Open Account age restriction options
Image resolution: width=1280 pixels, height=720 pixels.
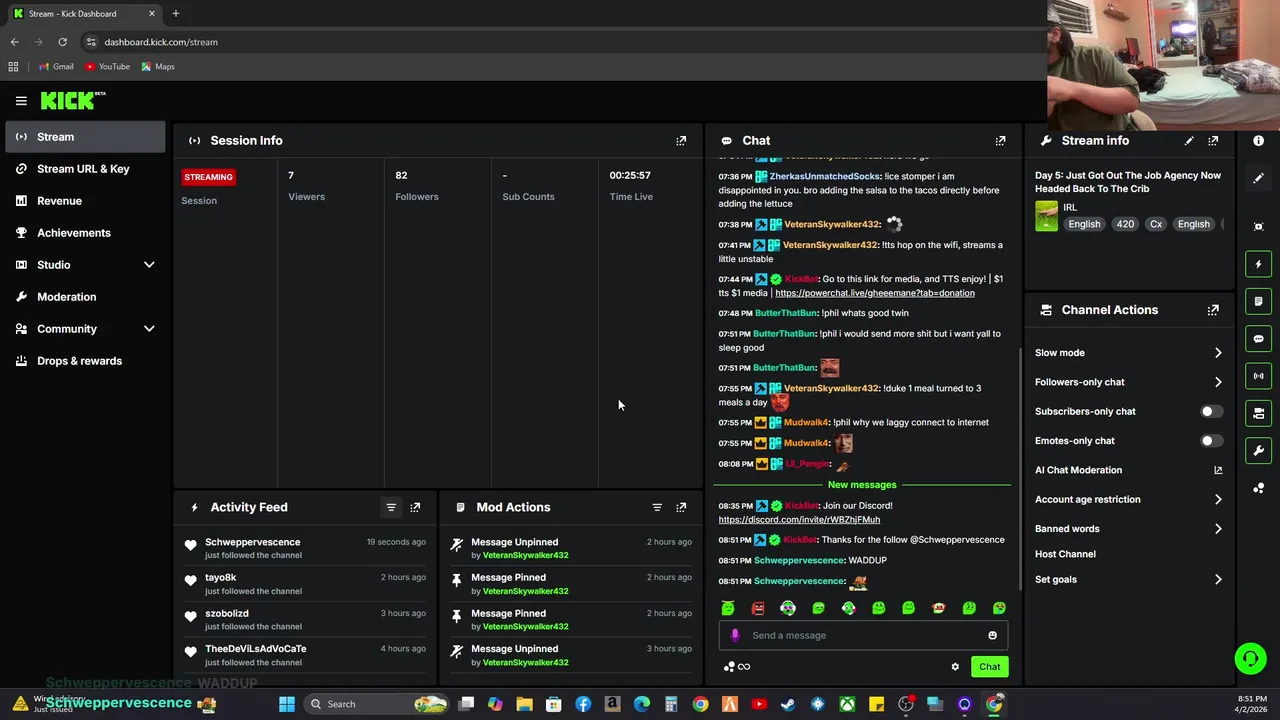pos(1128,499)
